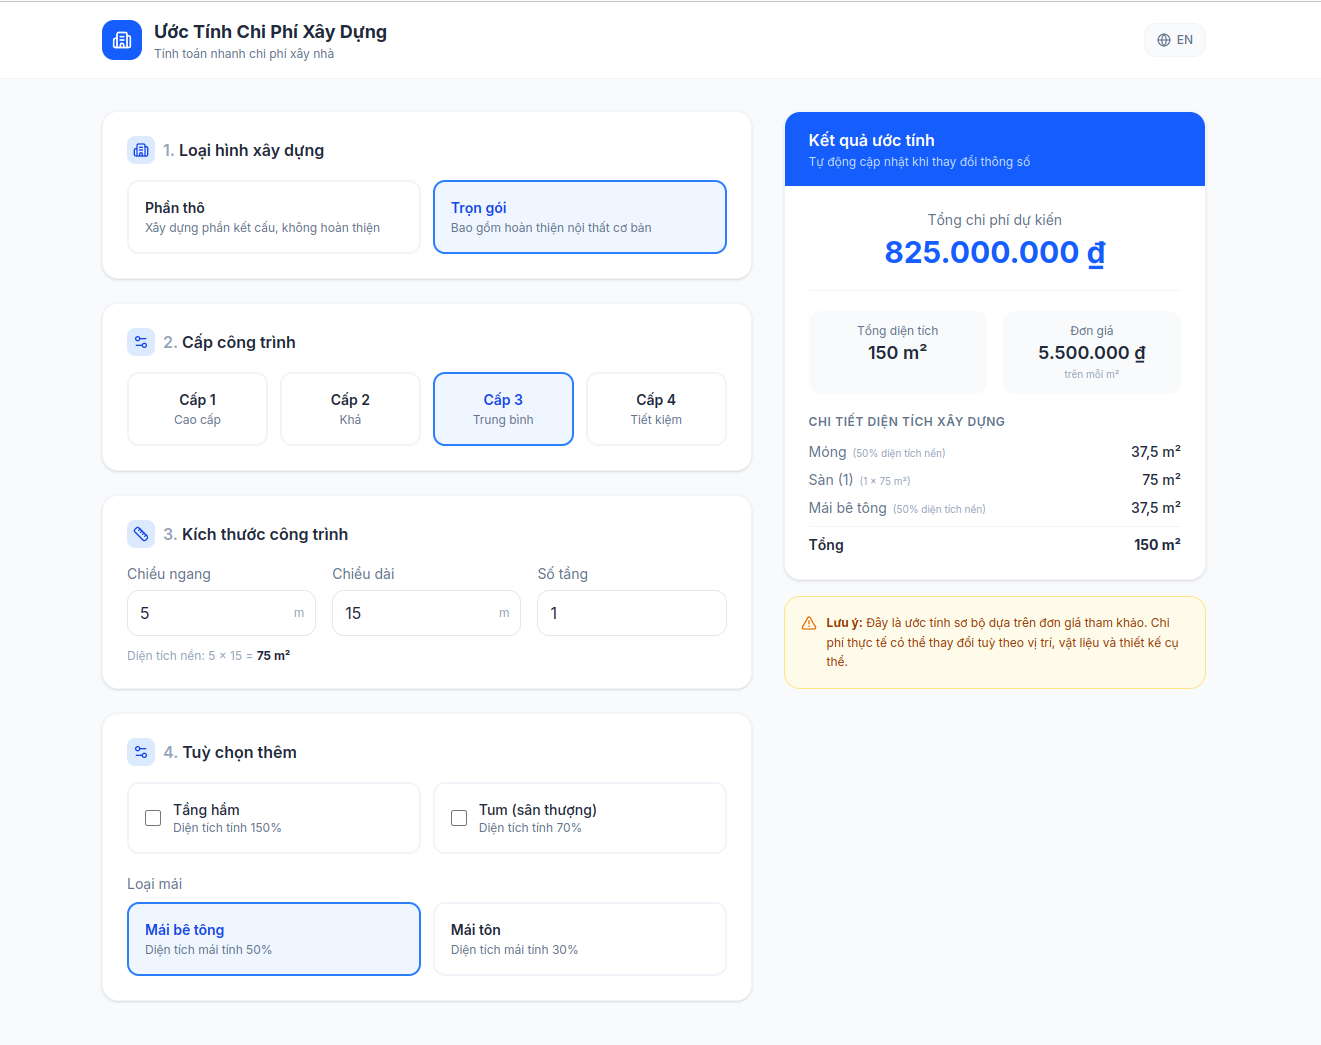The image size is (1321, 1045).
Task: Focus the Chiều dài length input
Action: 415,613
